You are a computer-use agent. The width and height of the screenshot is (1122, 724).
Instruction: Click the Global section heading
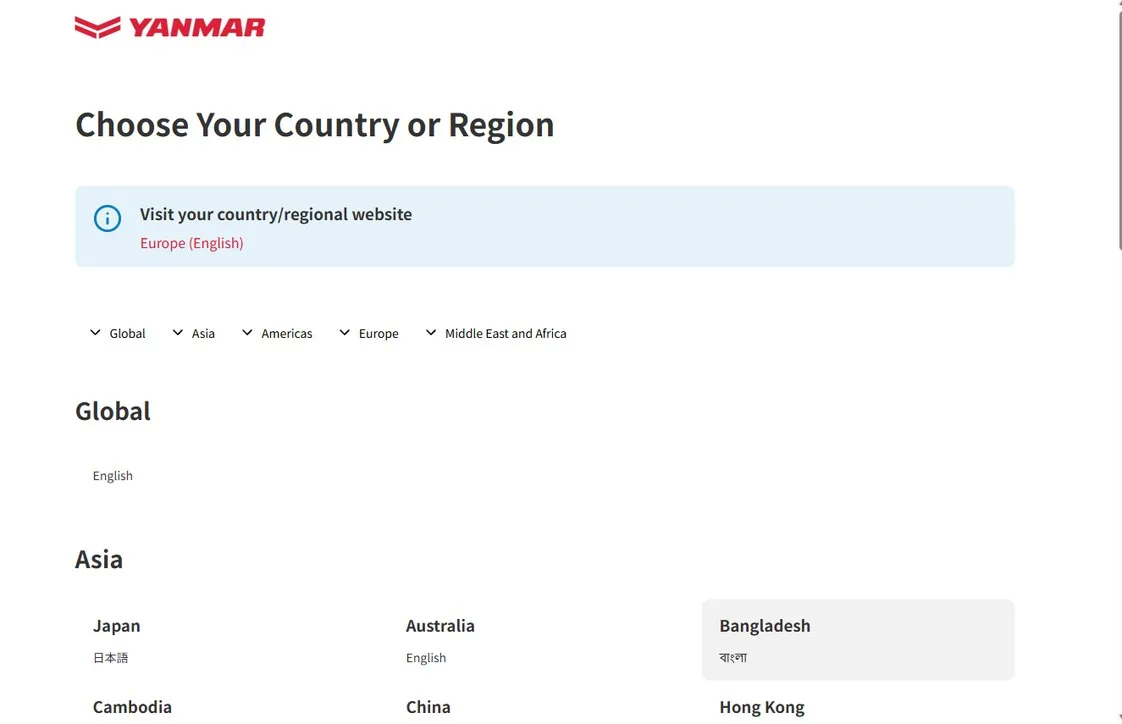(113, 411)
